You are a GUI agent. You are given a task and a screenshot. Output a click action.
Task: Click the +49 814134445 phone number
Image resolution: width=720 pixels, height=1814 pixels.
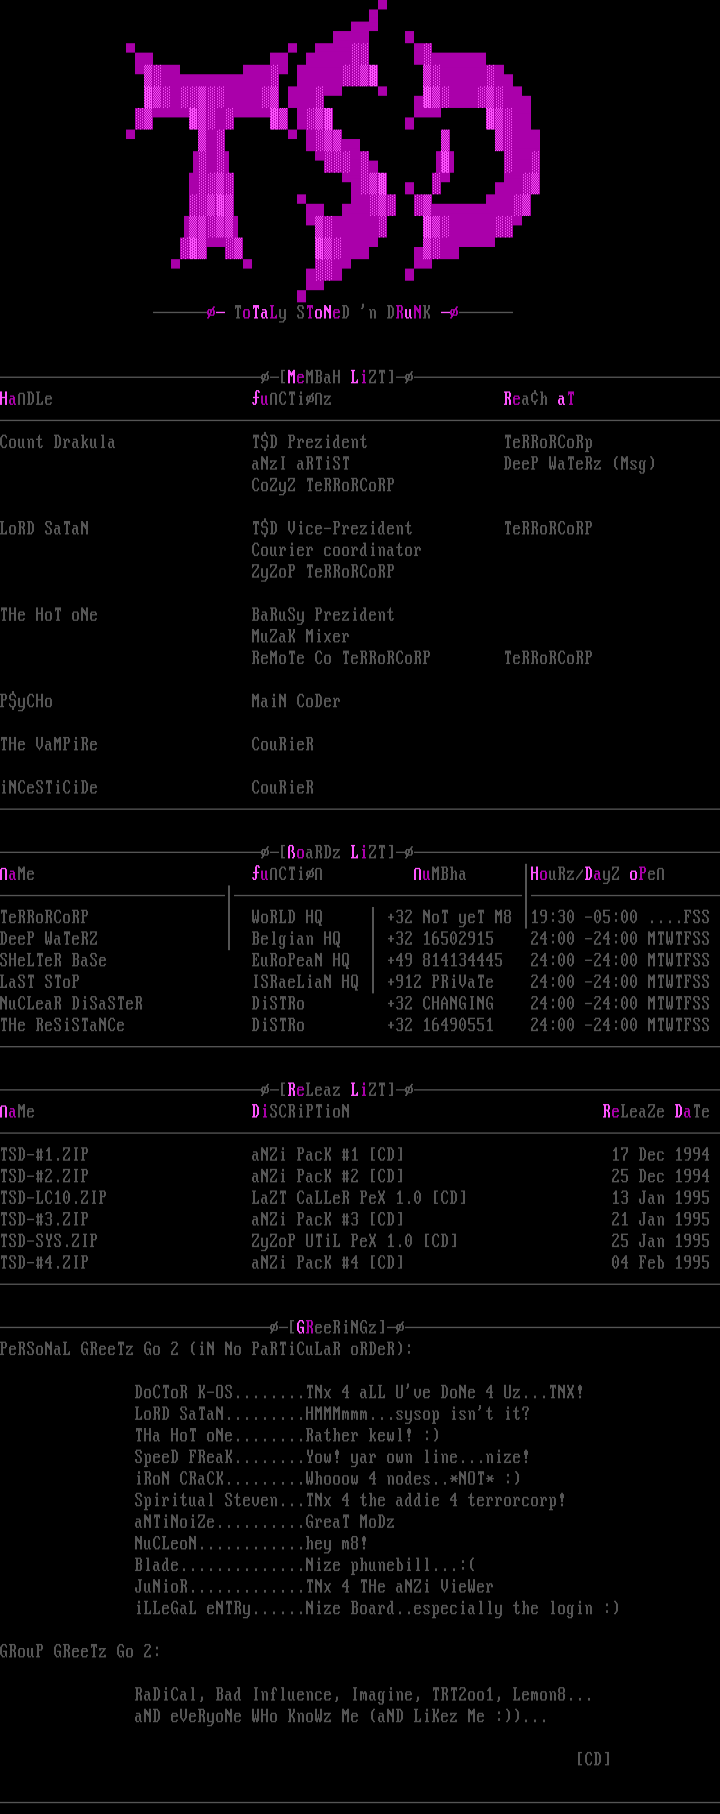[x=445, y=960]
